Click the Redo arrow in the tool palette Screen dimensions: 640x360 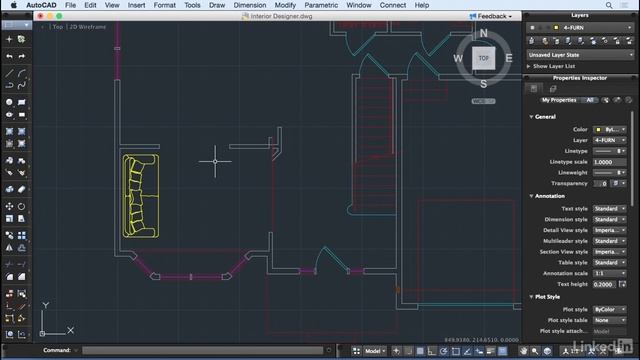(x=22, y=56)
